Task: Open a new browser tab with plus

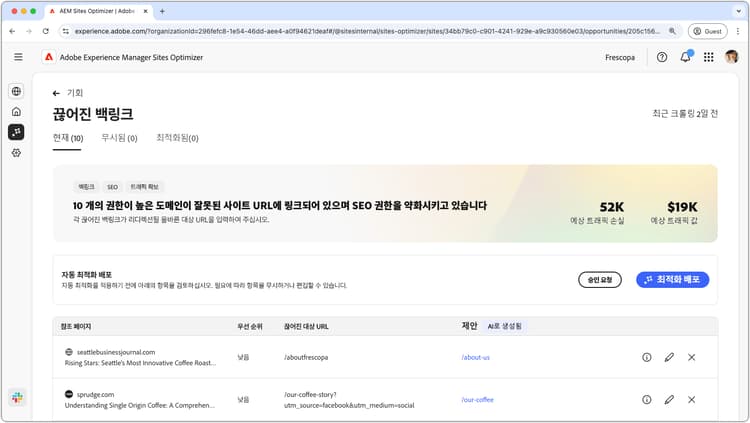Action: click(162, 11)
